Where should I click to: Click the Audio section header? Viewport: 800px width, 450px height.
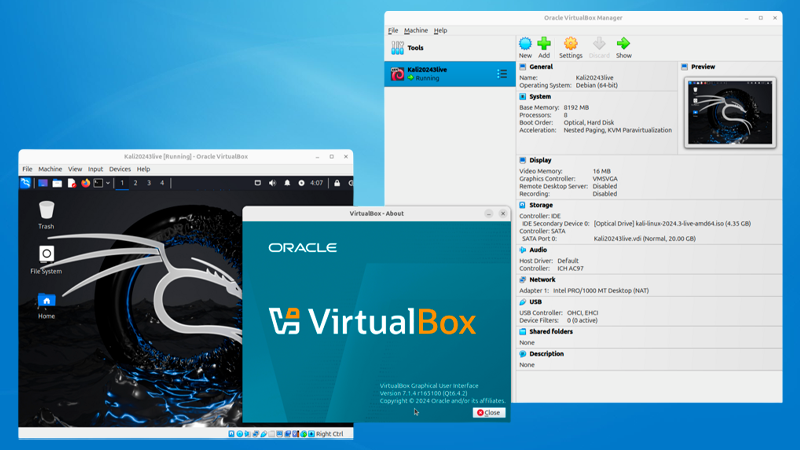(x=538, y=250)
